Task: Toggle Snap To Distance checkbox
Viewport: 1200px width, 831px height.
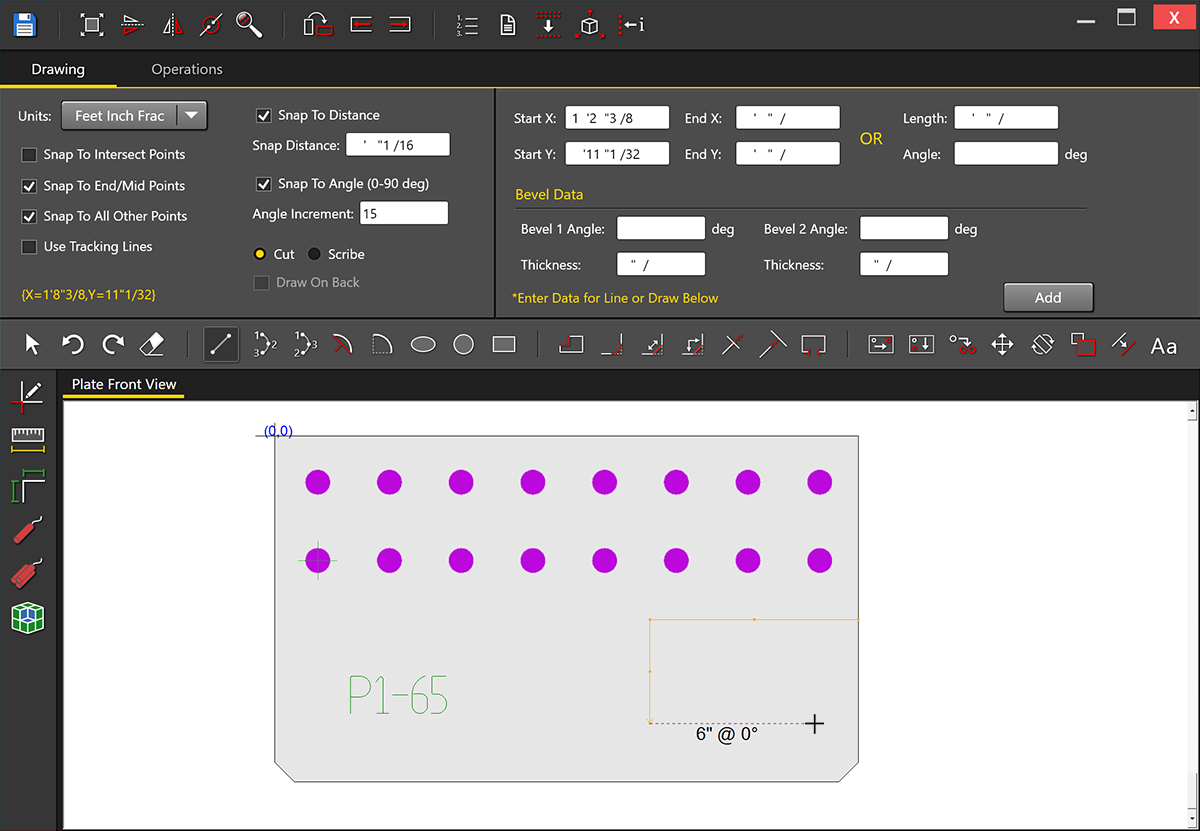Action: pyautogui.click(x=264, y=115)
